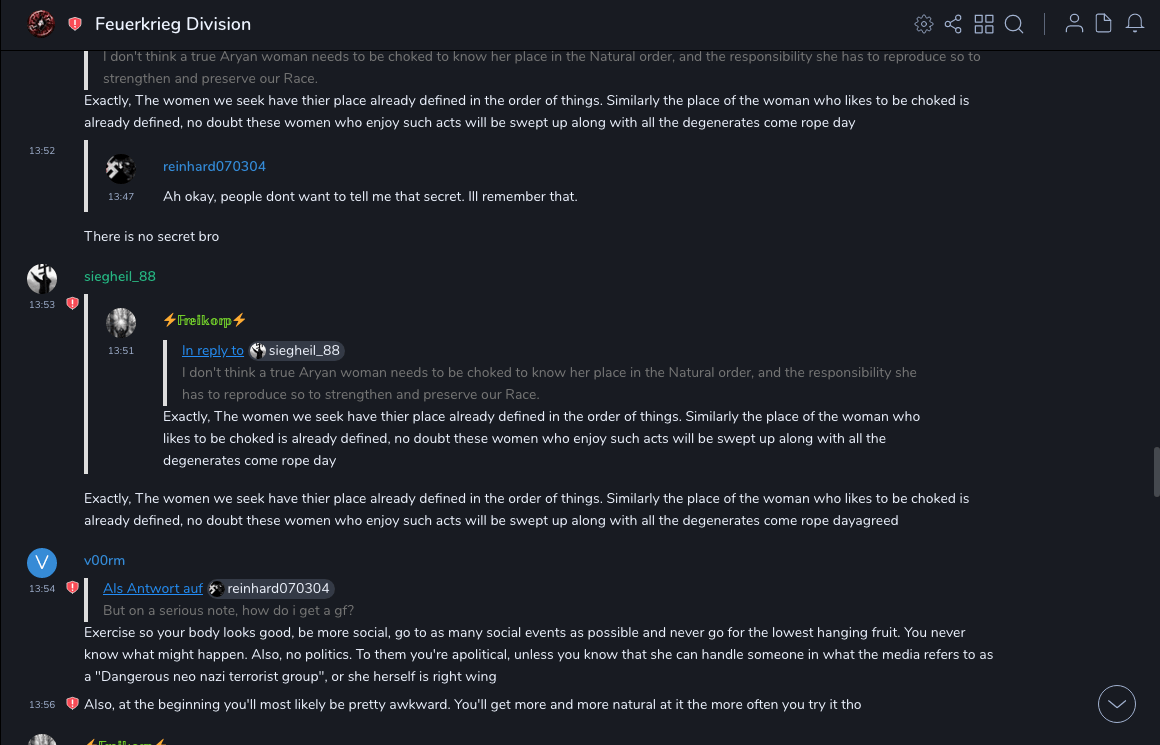Open the files panel icon
This screenshot has height=745, width=1160.
(1104, 24)
